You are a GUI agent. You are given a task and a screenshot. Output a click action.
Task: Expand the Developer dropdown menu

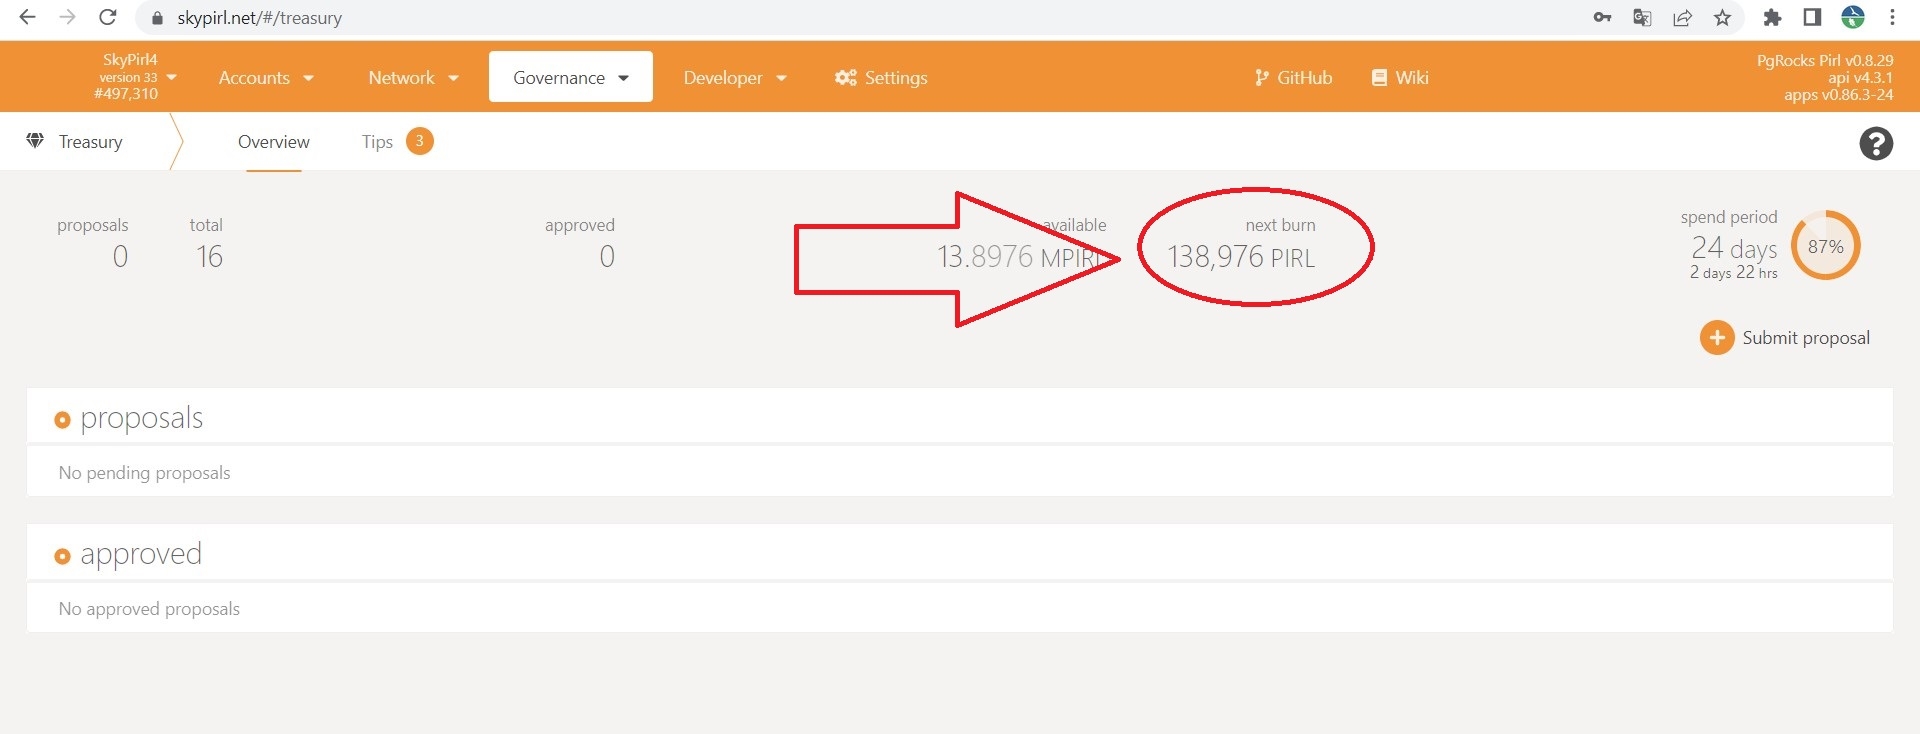(x=735, y=78)
